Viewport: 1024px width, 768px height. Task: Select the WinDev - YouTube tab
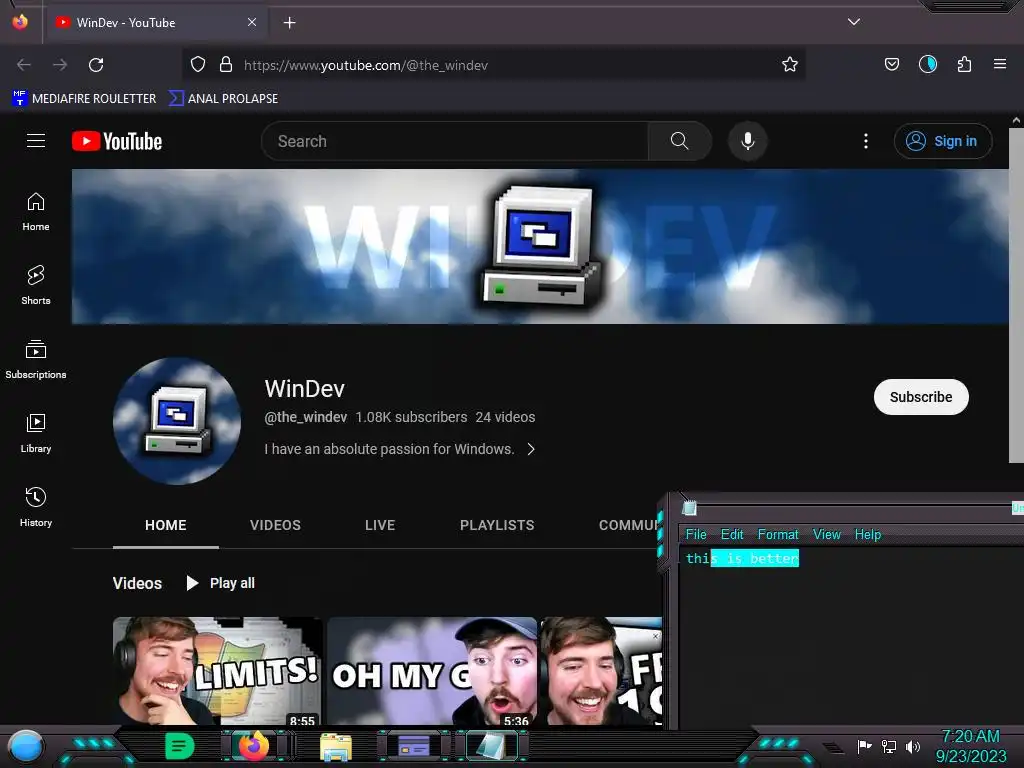[x=157, y=22]
